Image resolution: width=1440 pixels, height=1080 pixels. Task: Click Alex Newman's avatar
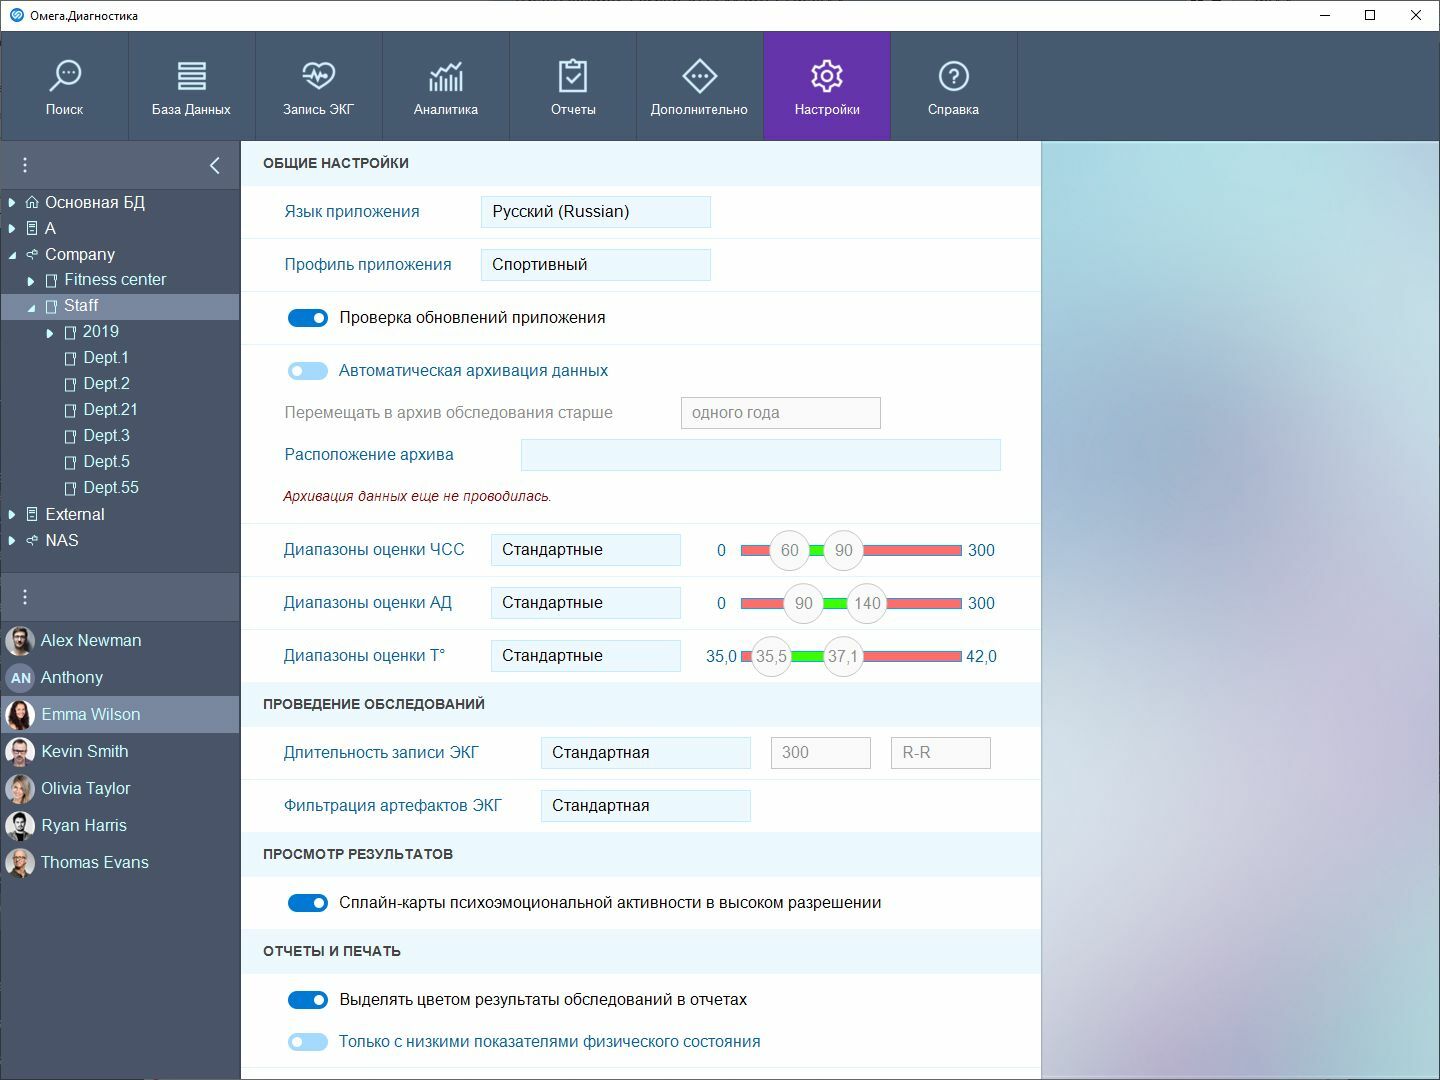(20, 640)
